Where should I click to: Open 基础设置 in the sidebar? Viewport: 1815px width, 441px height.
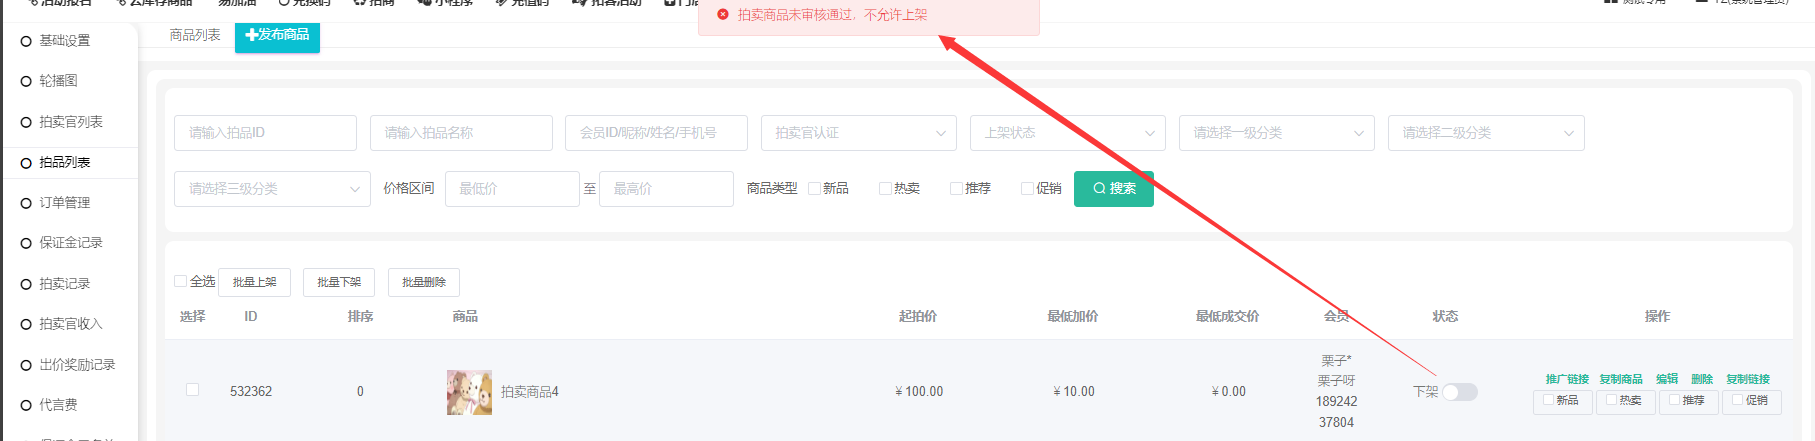point(65,41)
